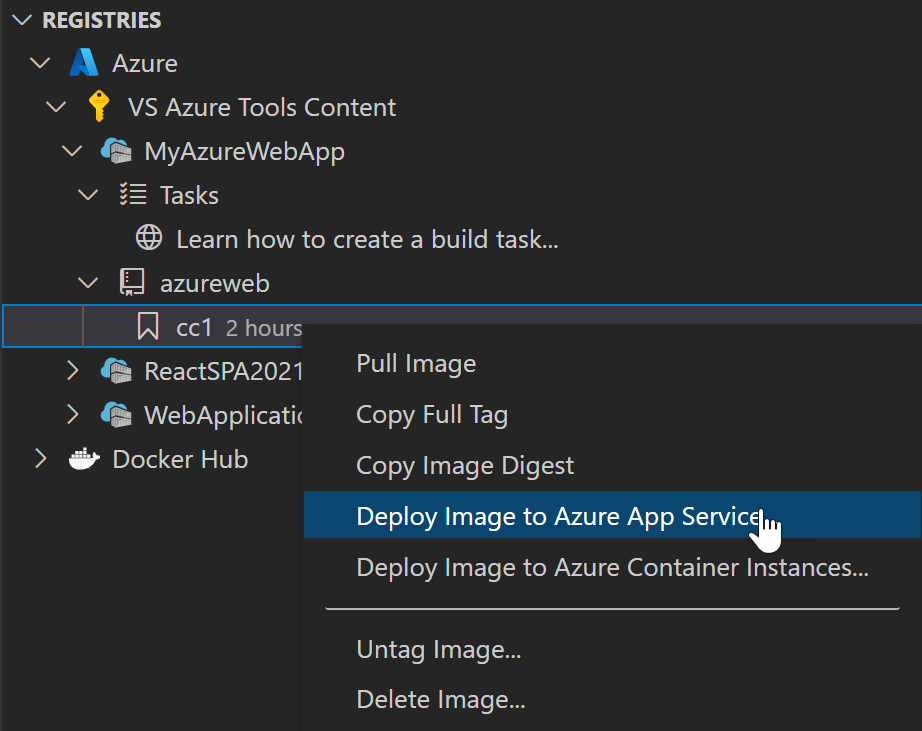Select the Azure label
922x731 pixels.
pyautogui.click(x=145, y=64)
